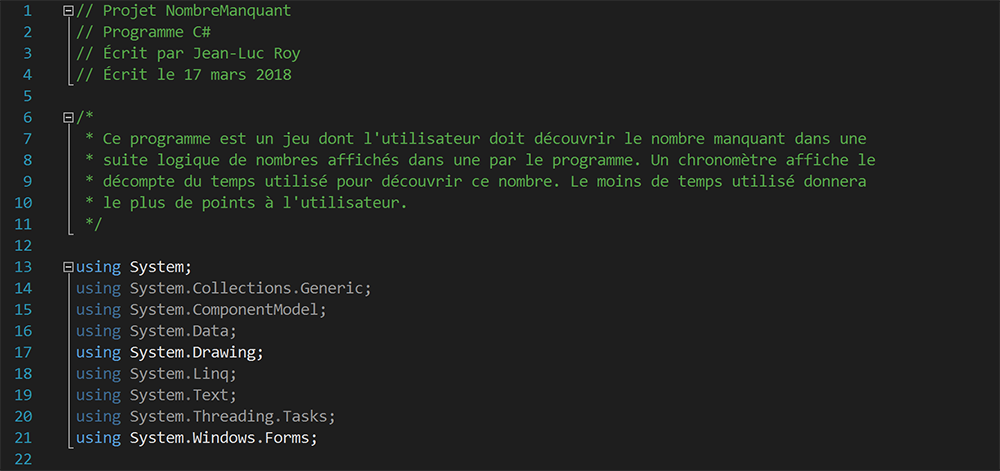Collapse the header comment block at line 1
This screenshot has height=471, width=1000.
tap(69, 10)
